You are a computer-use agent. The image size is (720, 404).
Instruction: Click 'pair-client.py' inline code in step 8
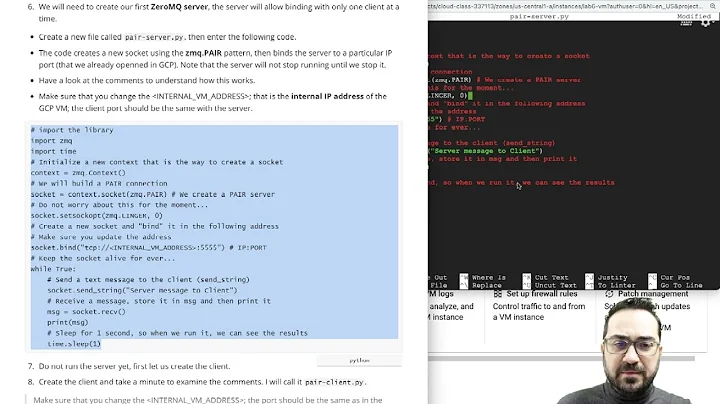[334, 382]
